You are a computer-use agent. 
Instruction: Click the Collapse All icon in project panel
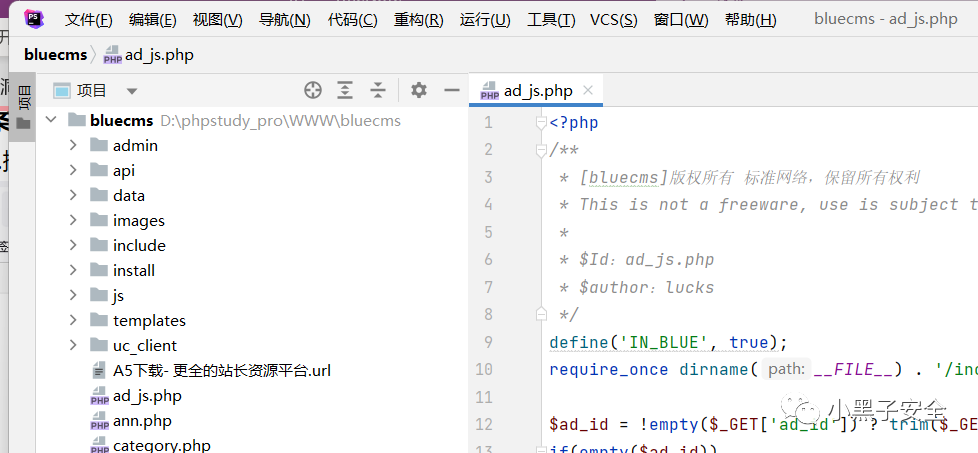click(x=377, y=90)
